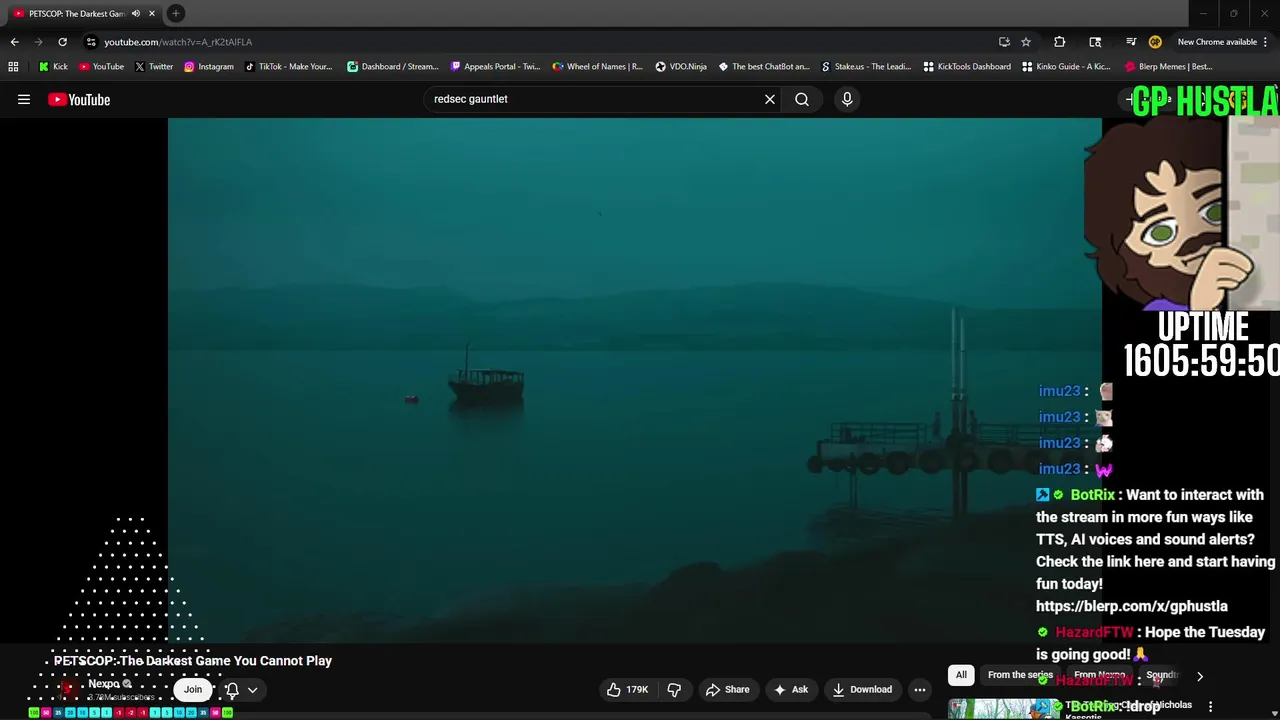The width and height of the screenshot is (1280, 720).
Task: Open the blerp.com/x/gphustla chat link
Action: pyautogui.click(x=1131, y=606)
